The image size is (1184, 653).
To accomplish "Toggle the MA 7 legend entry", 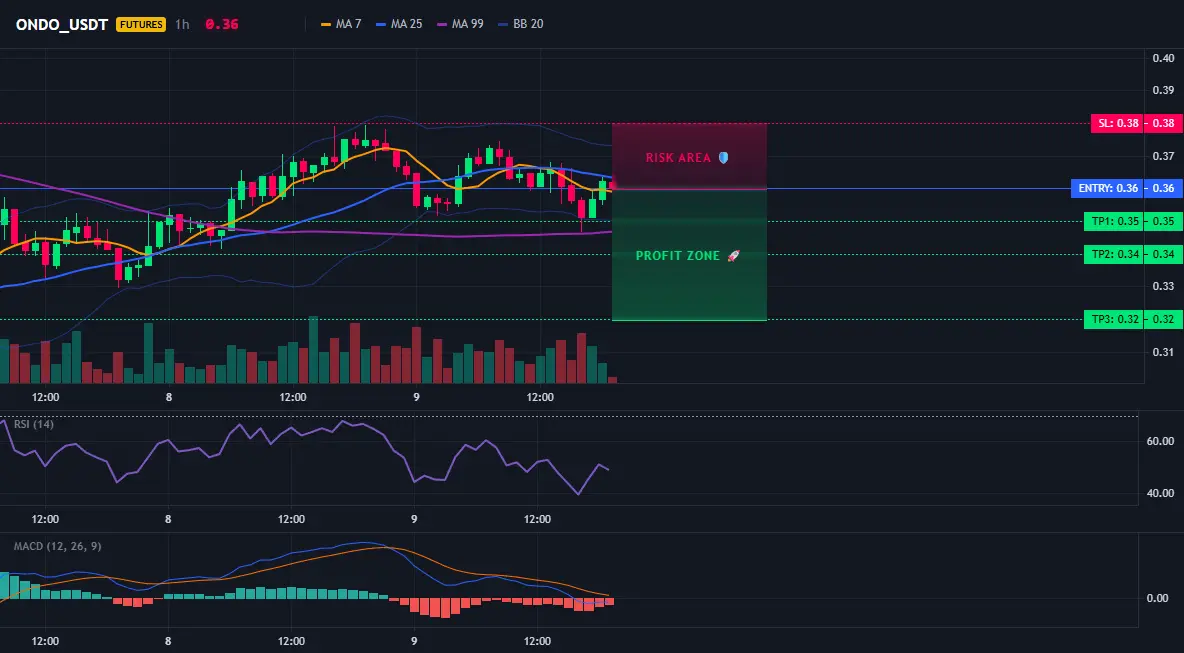I will coord(341,24).
